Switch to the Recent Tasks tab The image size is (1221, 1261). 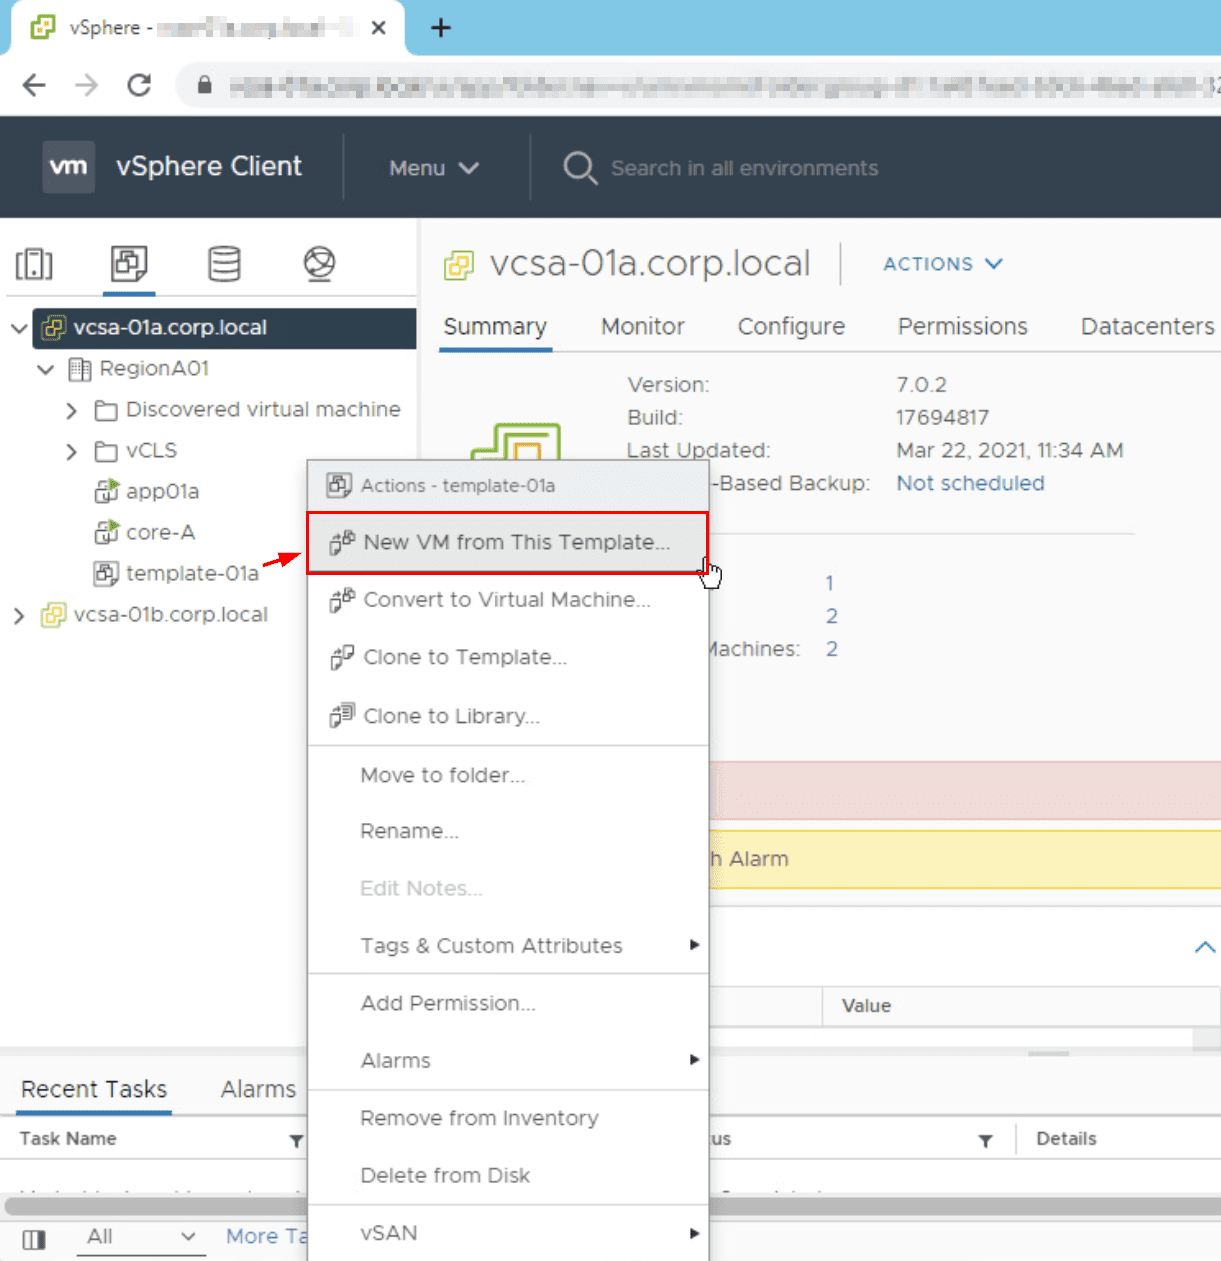(94, 1090)
